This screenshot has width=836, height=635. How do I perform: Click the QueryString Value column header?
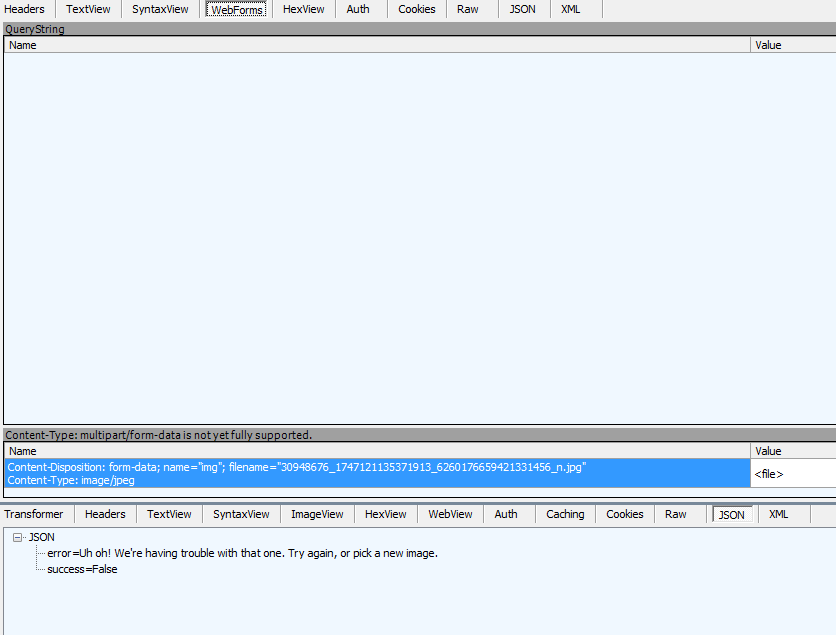point(793,45)
